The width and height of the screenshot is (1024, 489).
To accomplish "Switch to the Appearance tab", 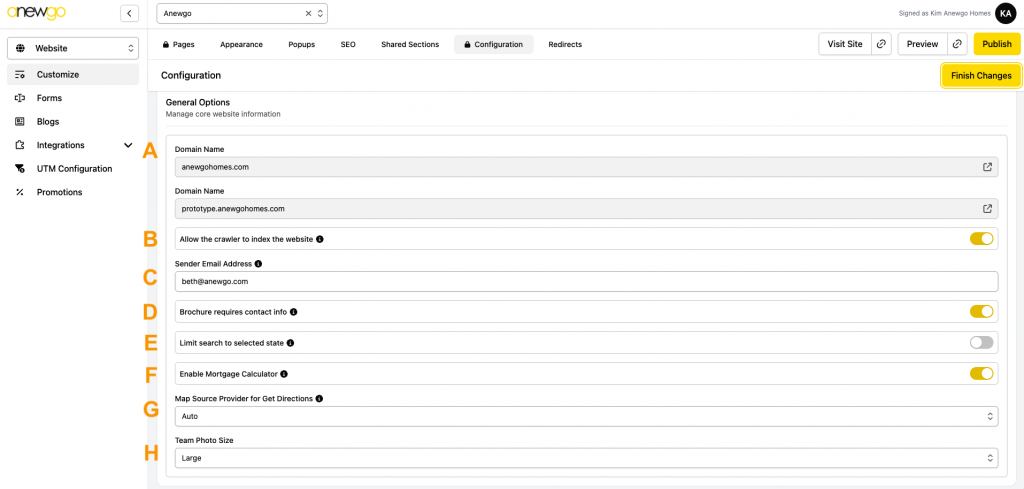I will [x=241, y=45].
